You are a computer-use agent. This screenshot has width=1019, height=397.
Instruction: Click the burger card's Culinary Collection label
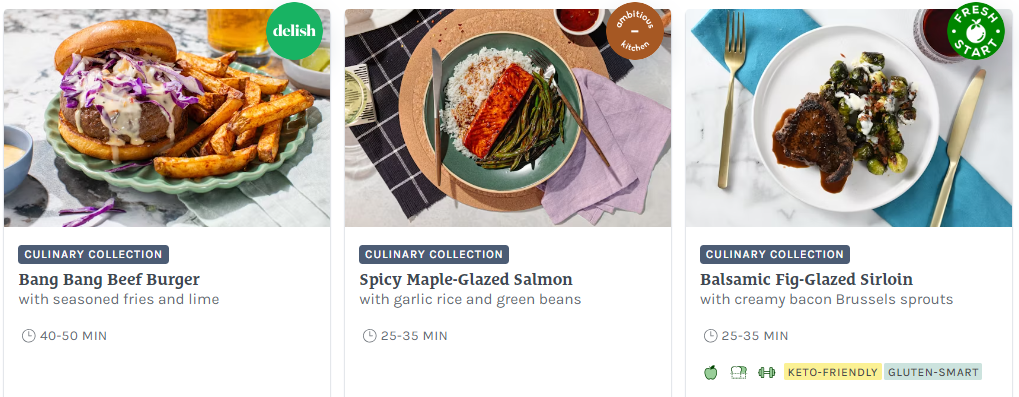click(94, 255)
